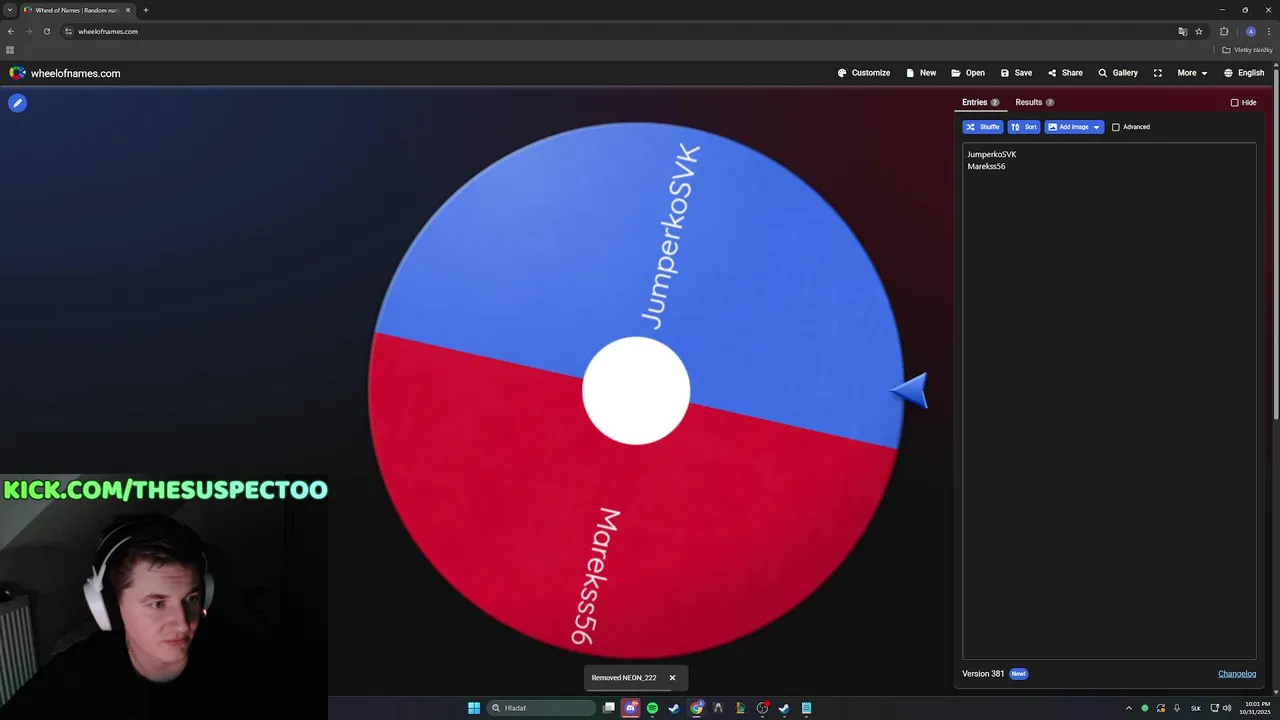Image resolution: width=1280 pixels, height=720 pixels.
Task: Tick the Hide checkbox
Action: (x=1234, y=103)
